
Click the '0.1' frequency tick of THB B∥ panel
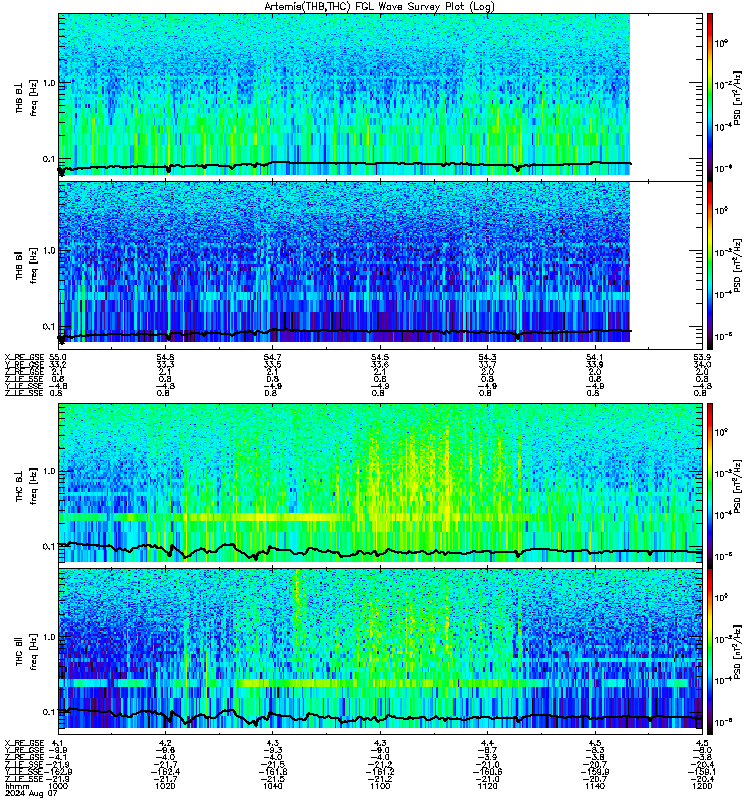(48, 327)
